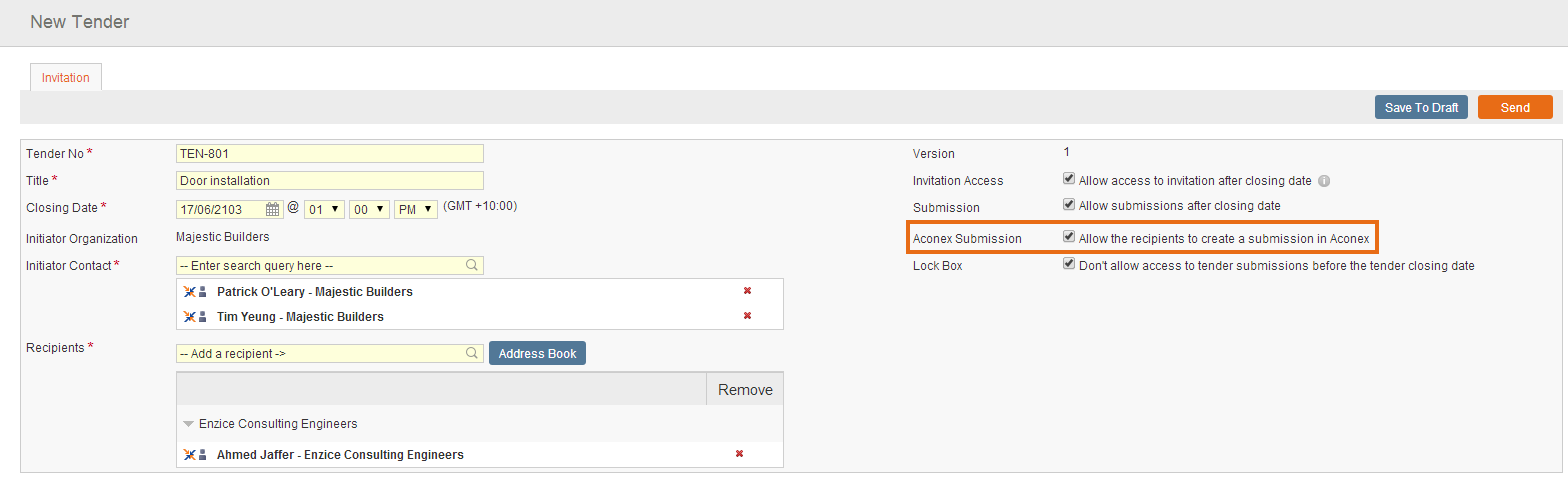The image size is (1568, 478).
Task: Click search icon in Recipients field
Action: point(472,353)
